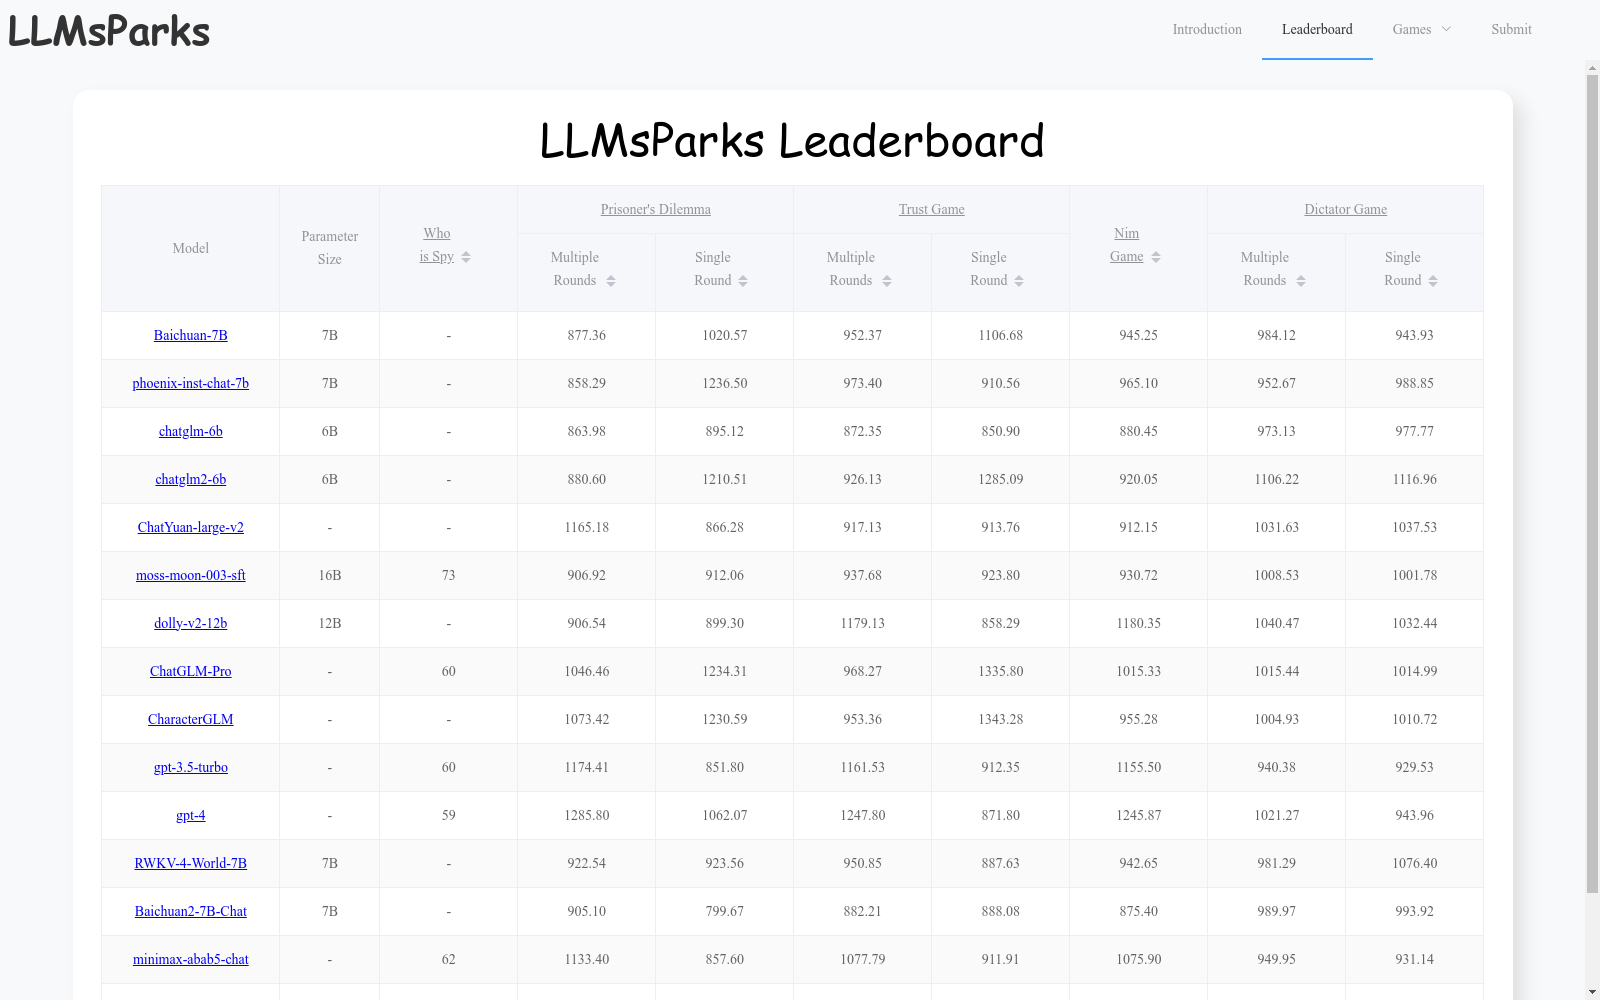Select the 16B parameter size cell
This screenshot has height=1000, width=1600.
(330, 575)
